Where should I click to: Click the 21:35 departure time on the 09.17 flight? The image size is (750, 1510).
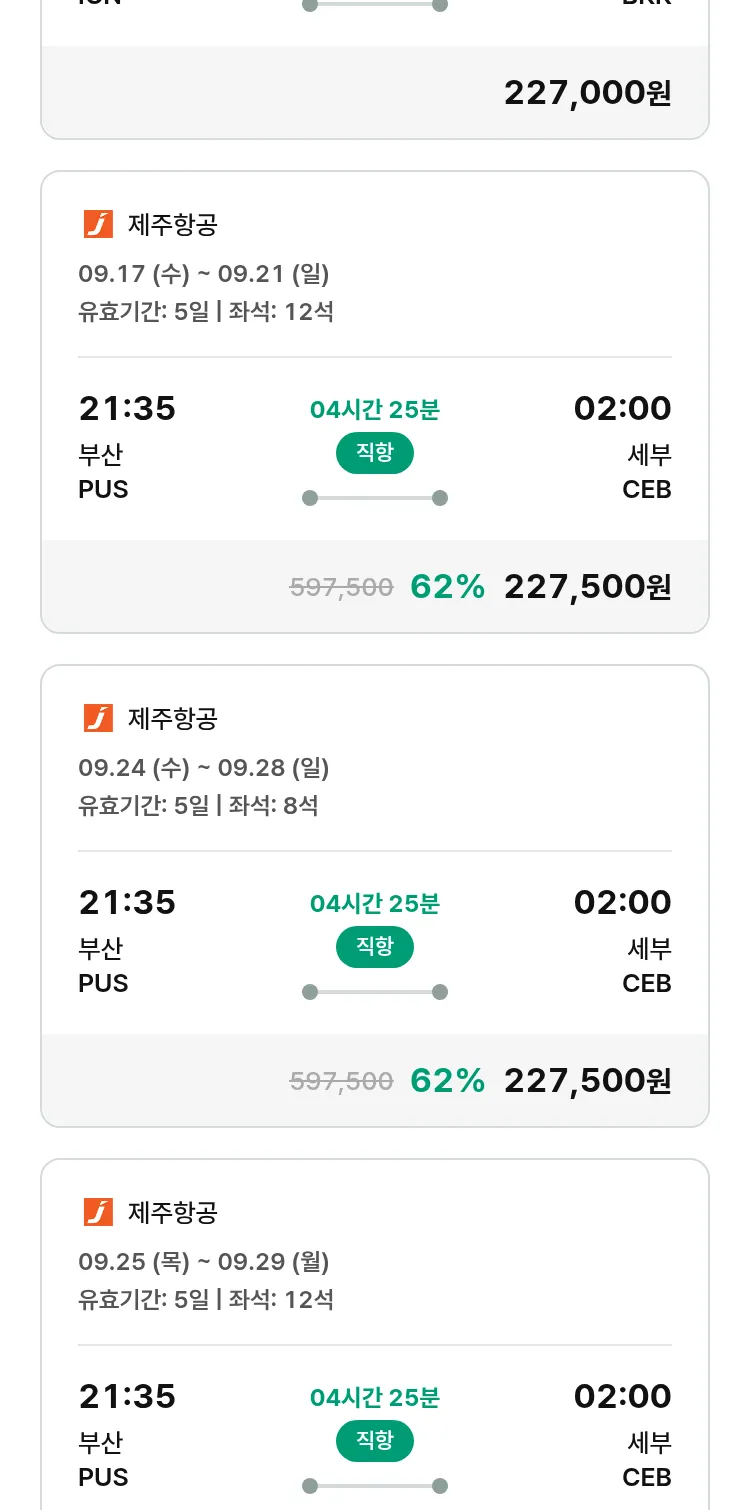pos(127,409)
